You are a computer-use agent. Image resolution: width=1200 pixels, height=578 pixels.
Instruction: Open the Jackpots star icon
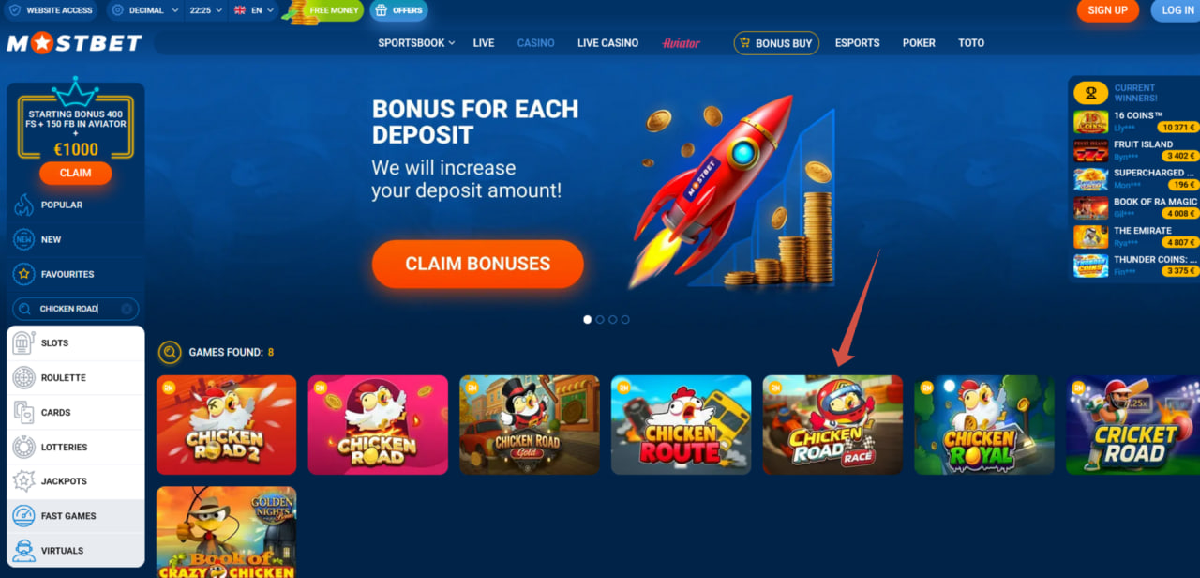pos(23,481)
